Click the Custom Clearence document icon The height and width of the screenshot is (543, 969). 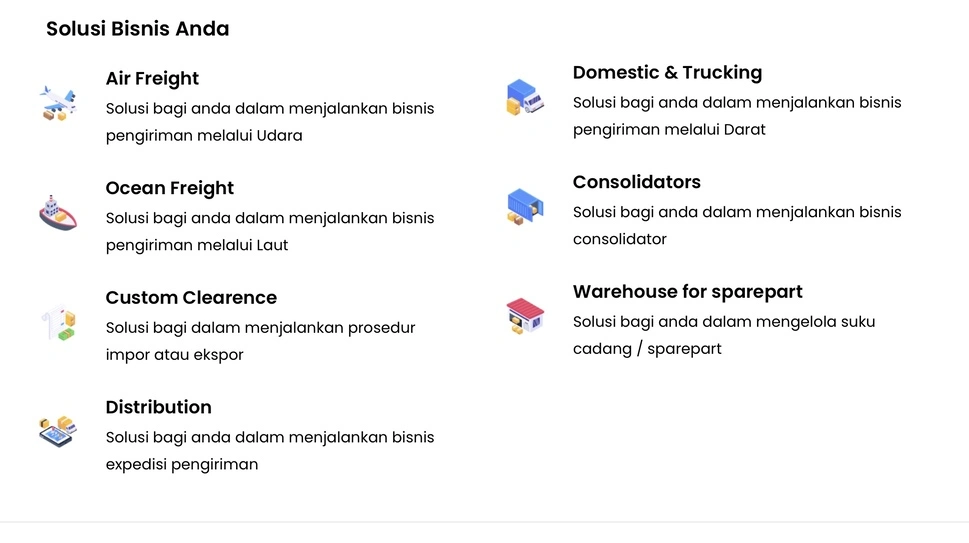(58, 322)
